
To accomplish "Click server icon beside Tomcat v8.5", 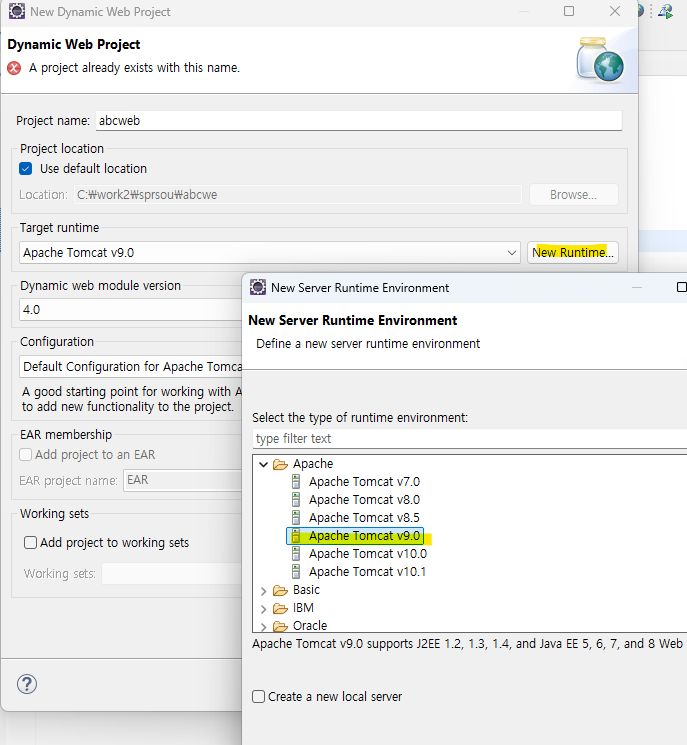I will tap(296, 518).
